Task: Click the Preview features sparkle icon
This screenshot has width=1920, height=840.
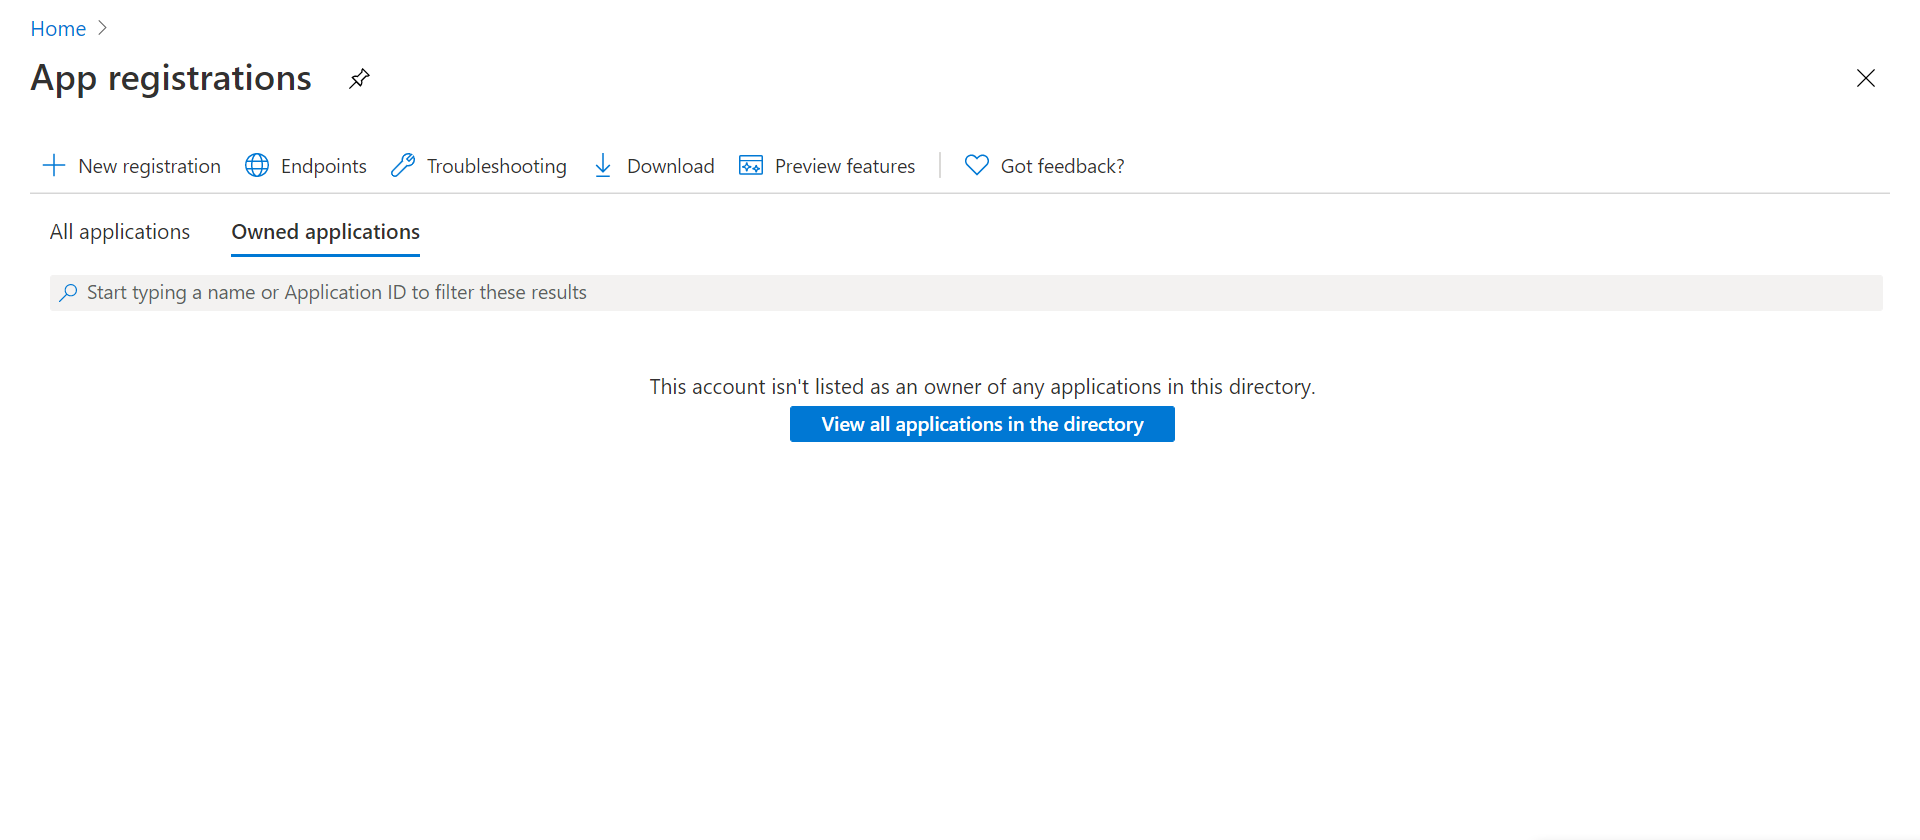Action: click(x=751, y=165)
